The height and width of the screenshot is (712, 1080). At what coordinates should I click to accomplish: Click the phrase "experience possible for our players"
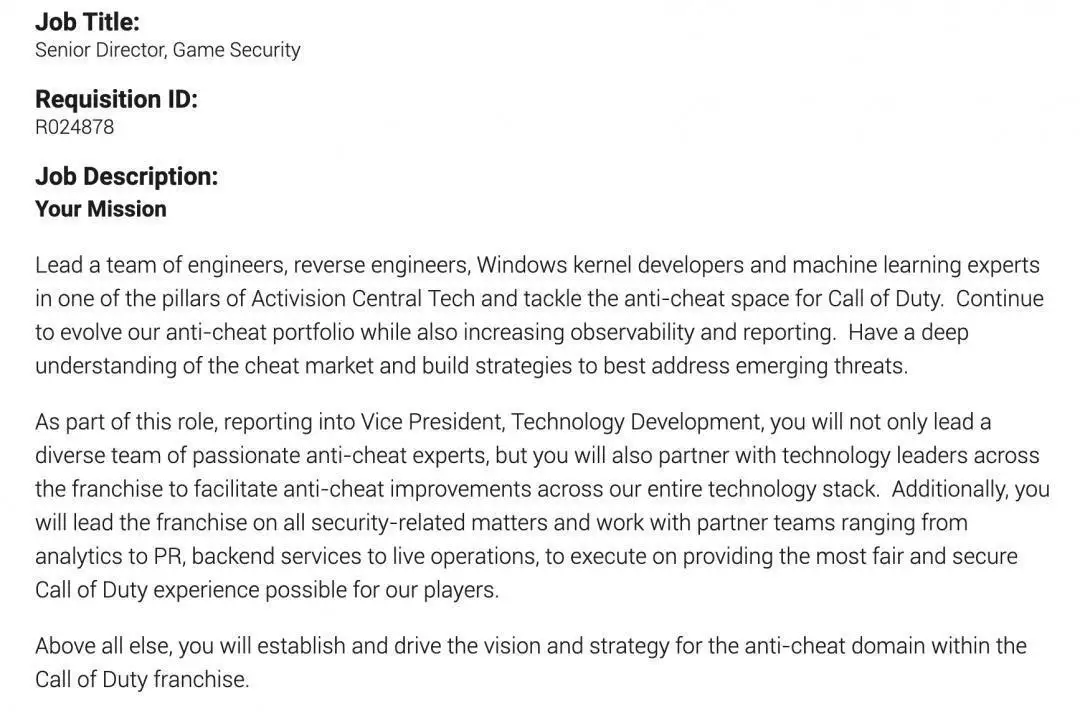coord(326,590)
